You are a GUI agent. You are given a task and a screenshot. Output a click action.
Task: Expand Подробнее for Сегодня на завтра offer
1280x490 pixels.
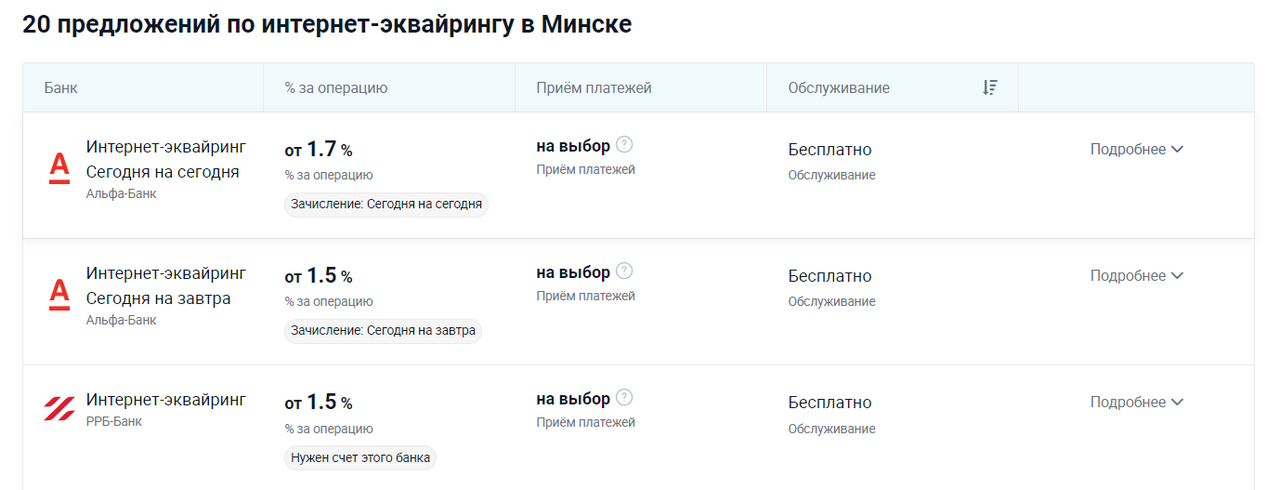[x=1136, y=276]
